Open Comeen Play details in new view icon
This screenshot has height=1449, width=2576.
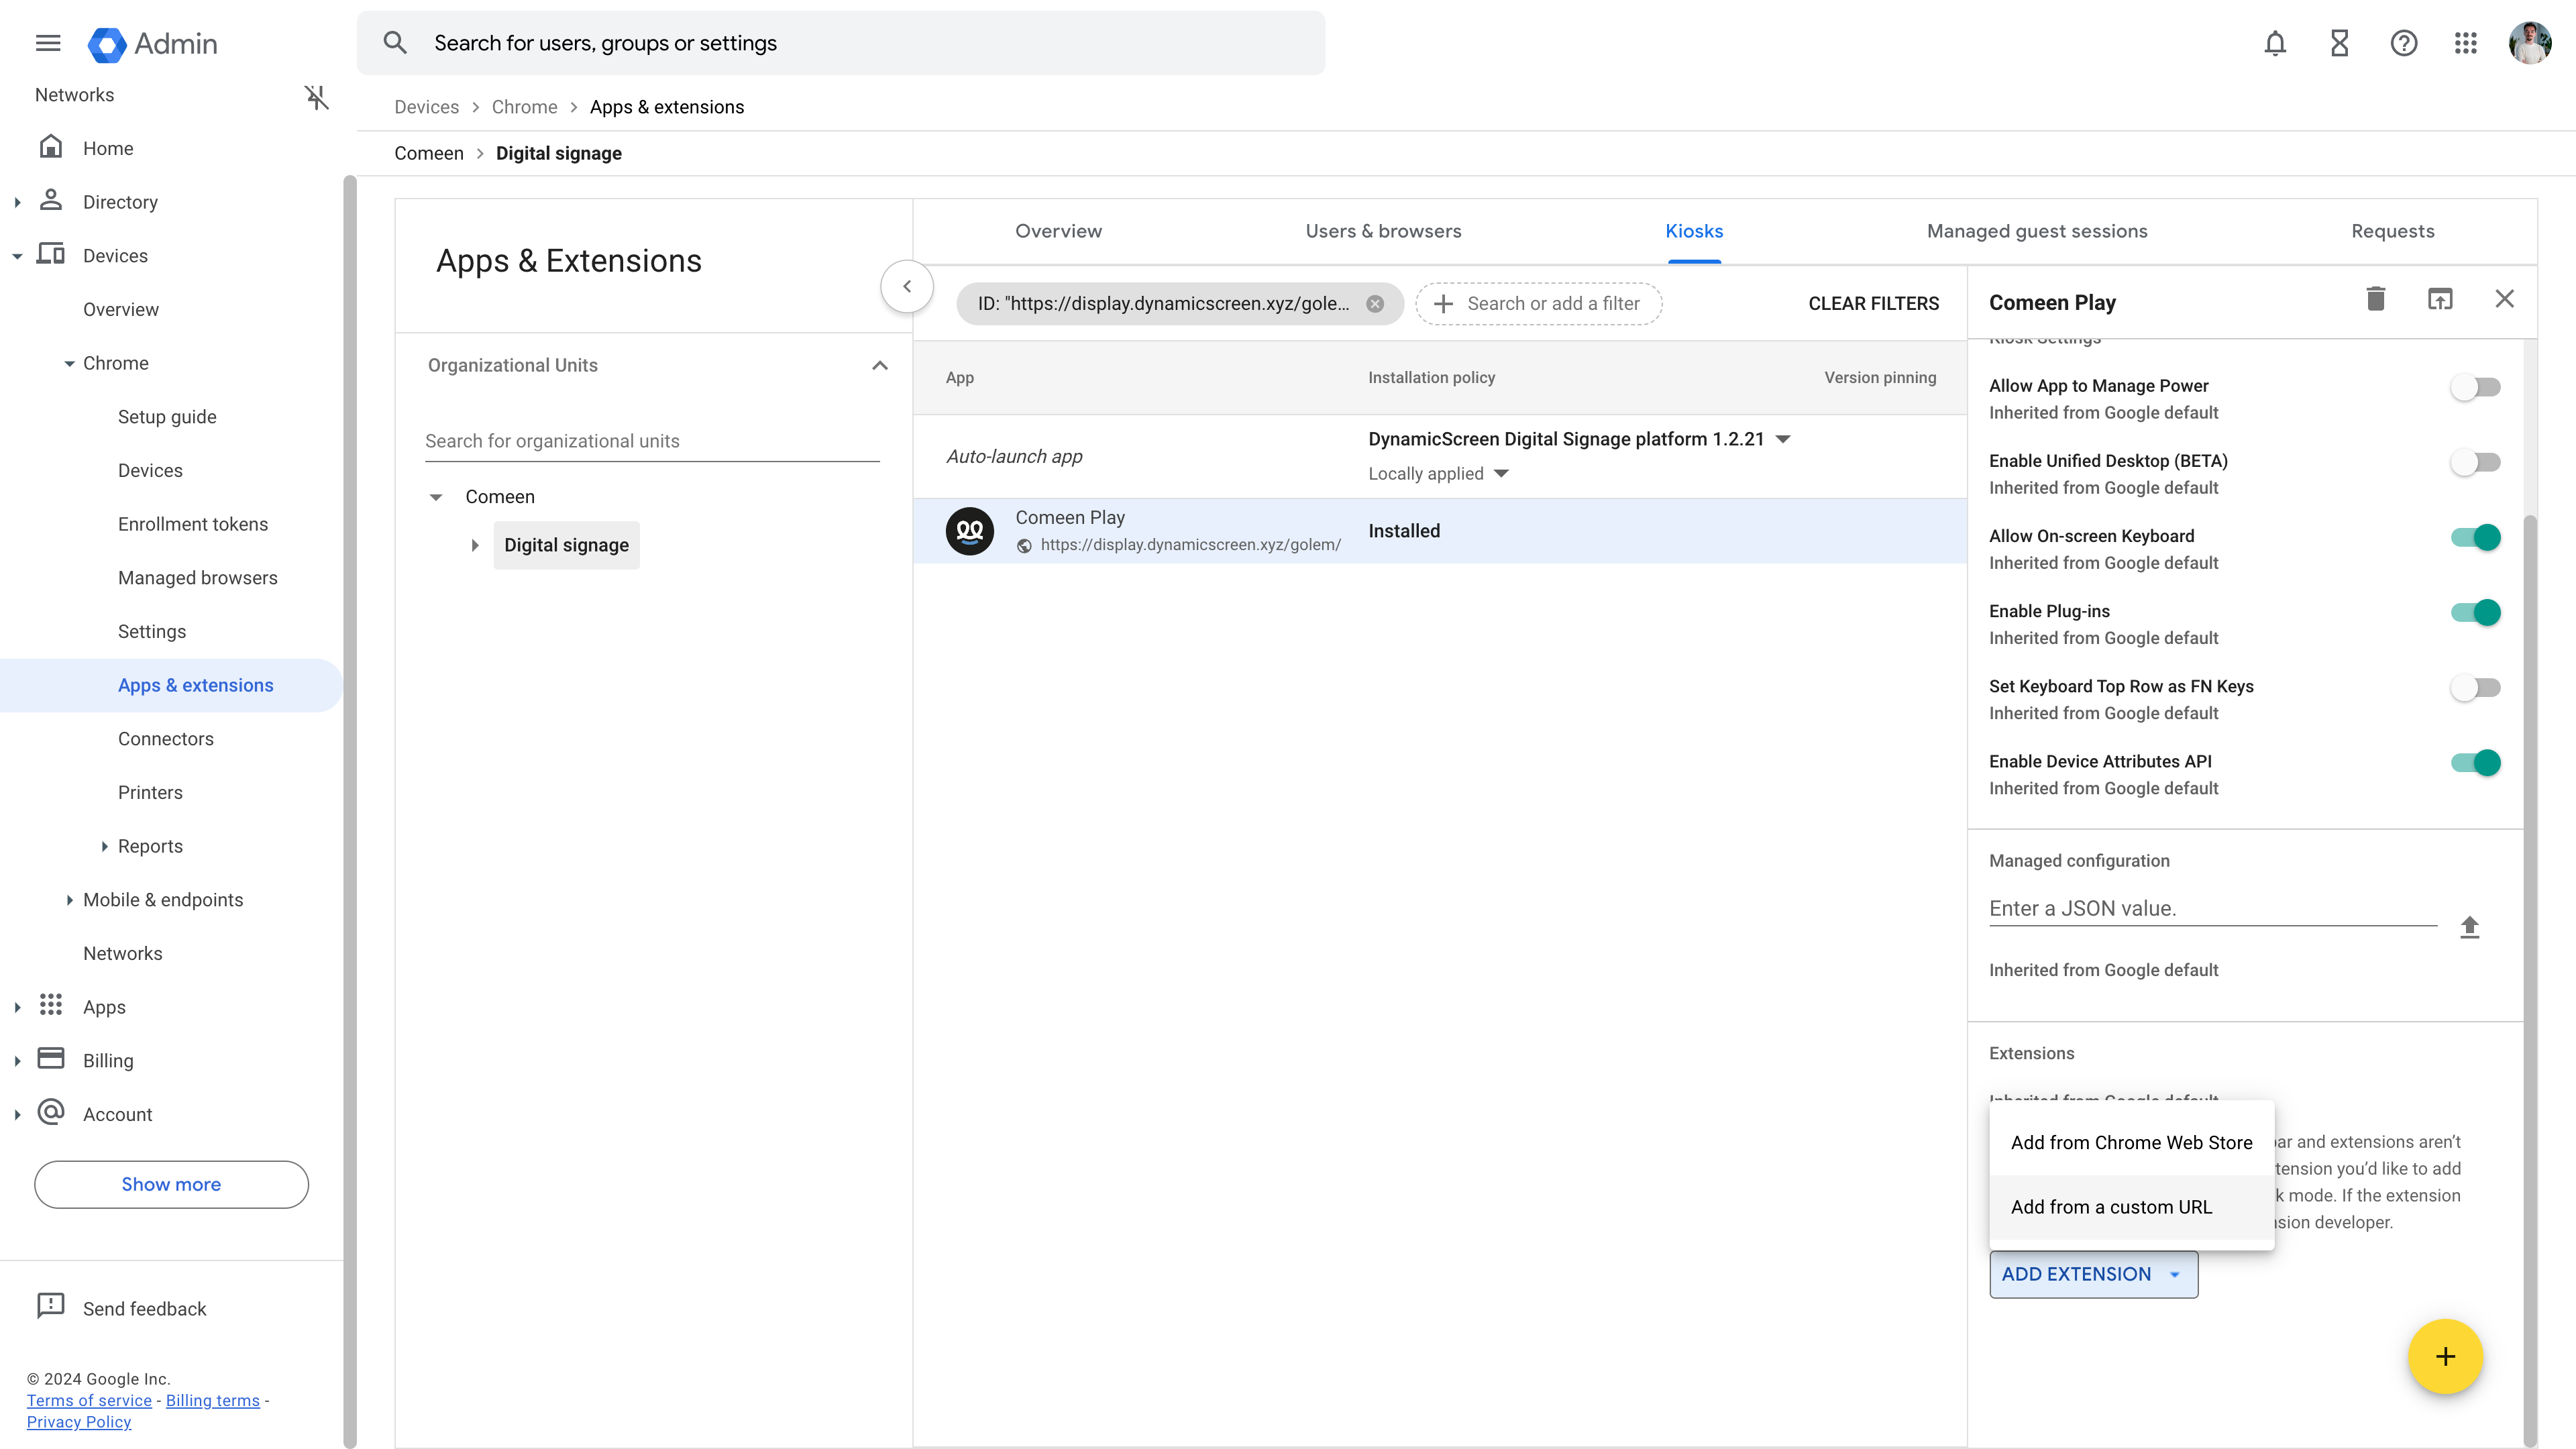click(x=2440, y=299)
